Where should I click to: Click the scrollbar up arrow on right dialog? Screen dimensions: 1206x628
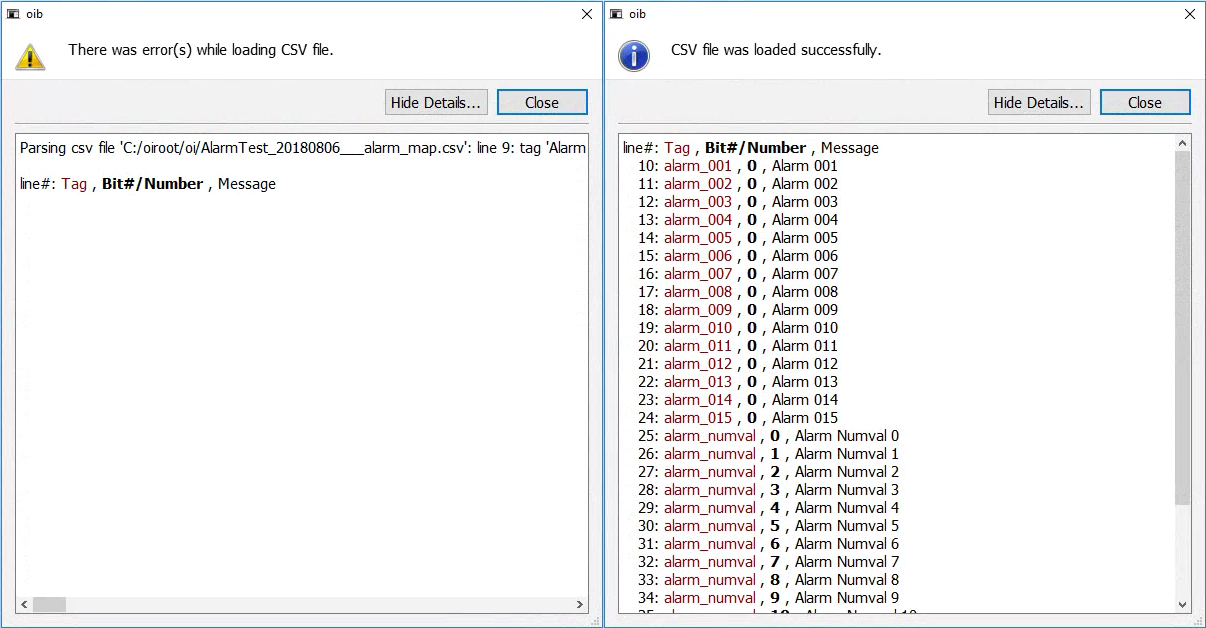[x=1181, y=141]
